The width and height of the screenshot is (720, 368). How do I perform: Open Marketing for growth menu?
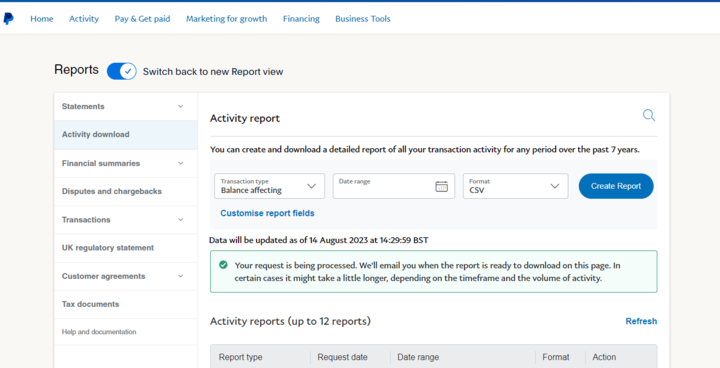coord(226,19)
